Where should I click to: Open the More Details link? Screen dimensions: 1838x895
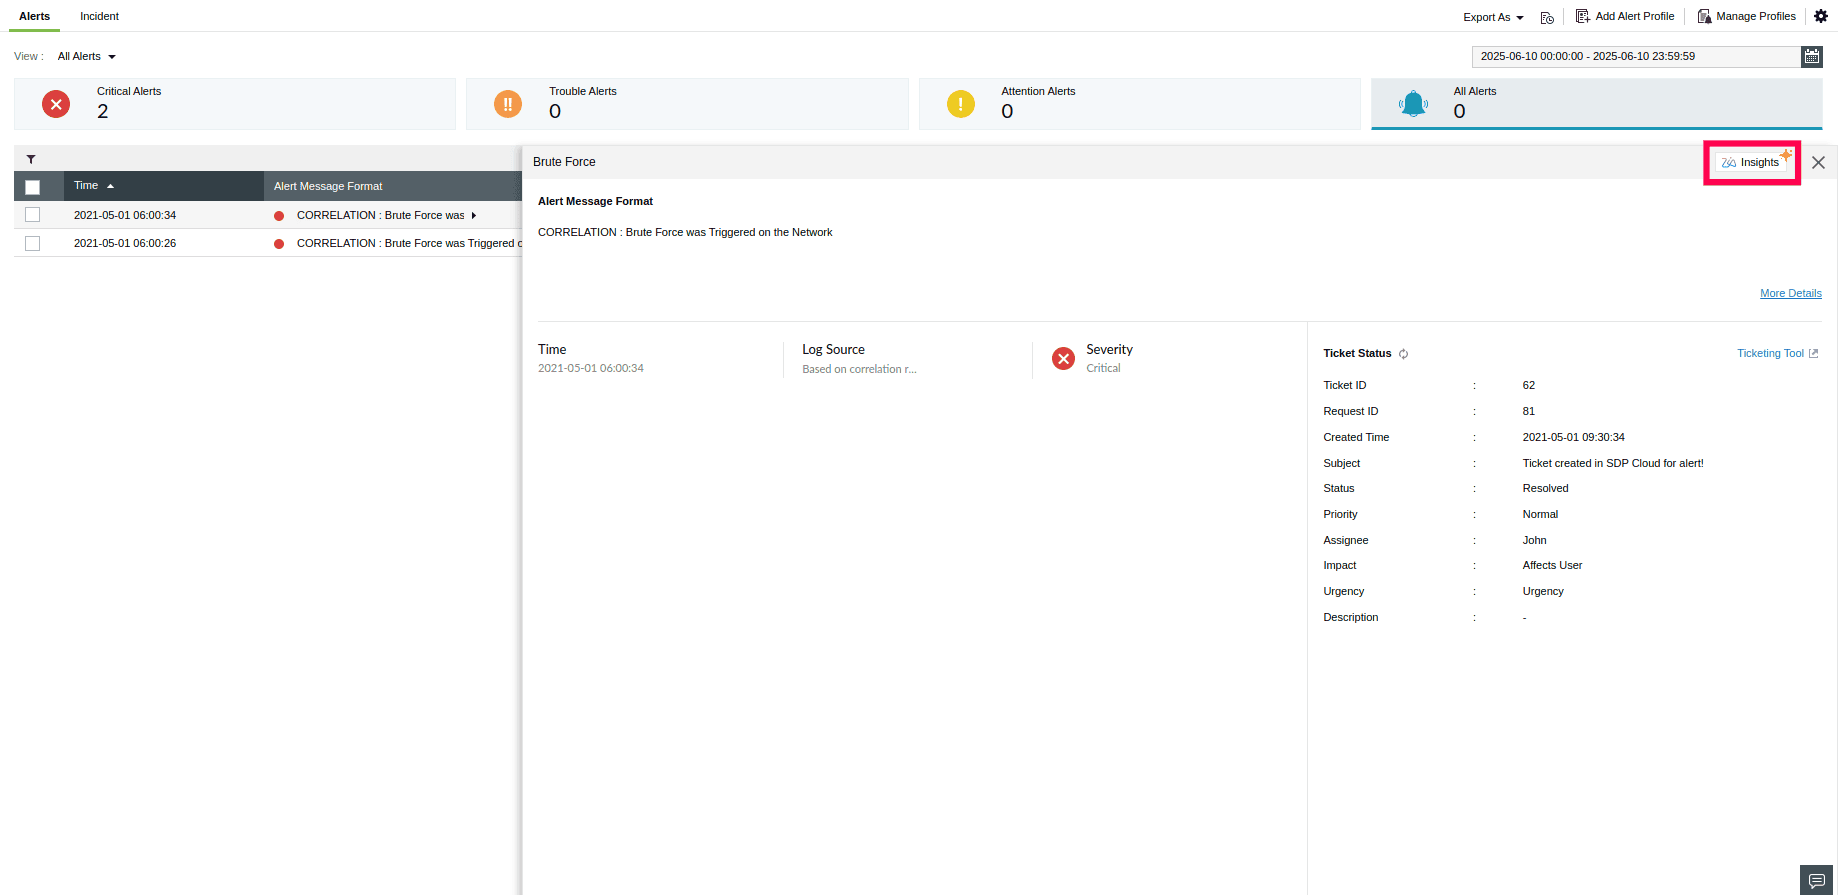[x=1790, y=293]
